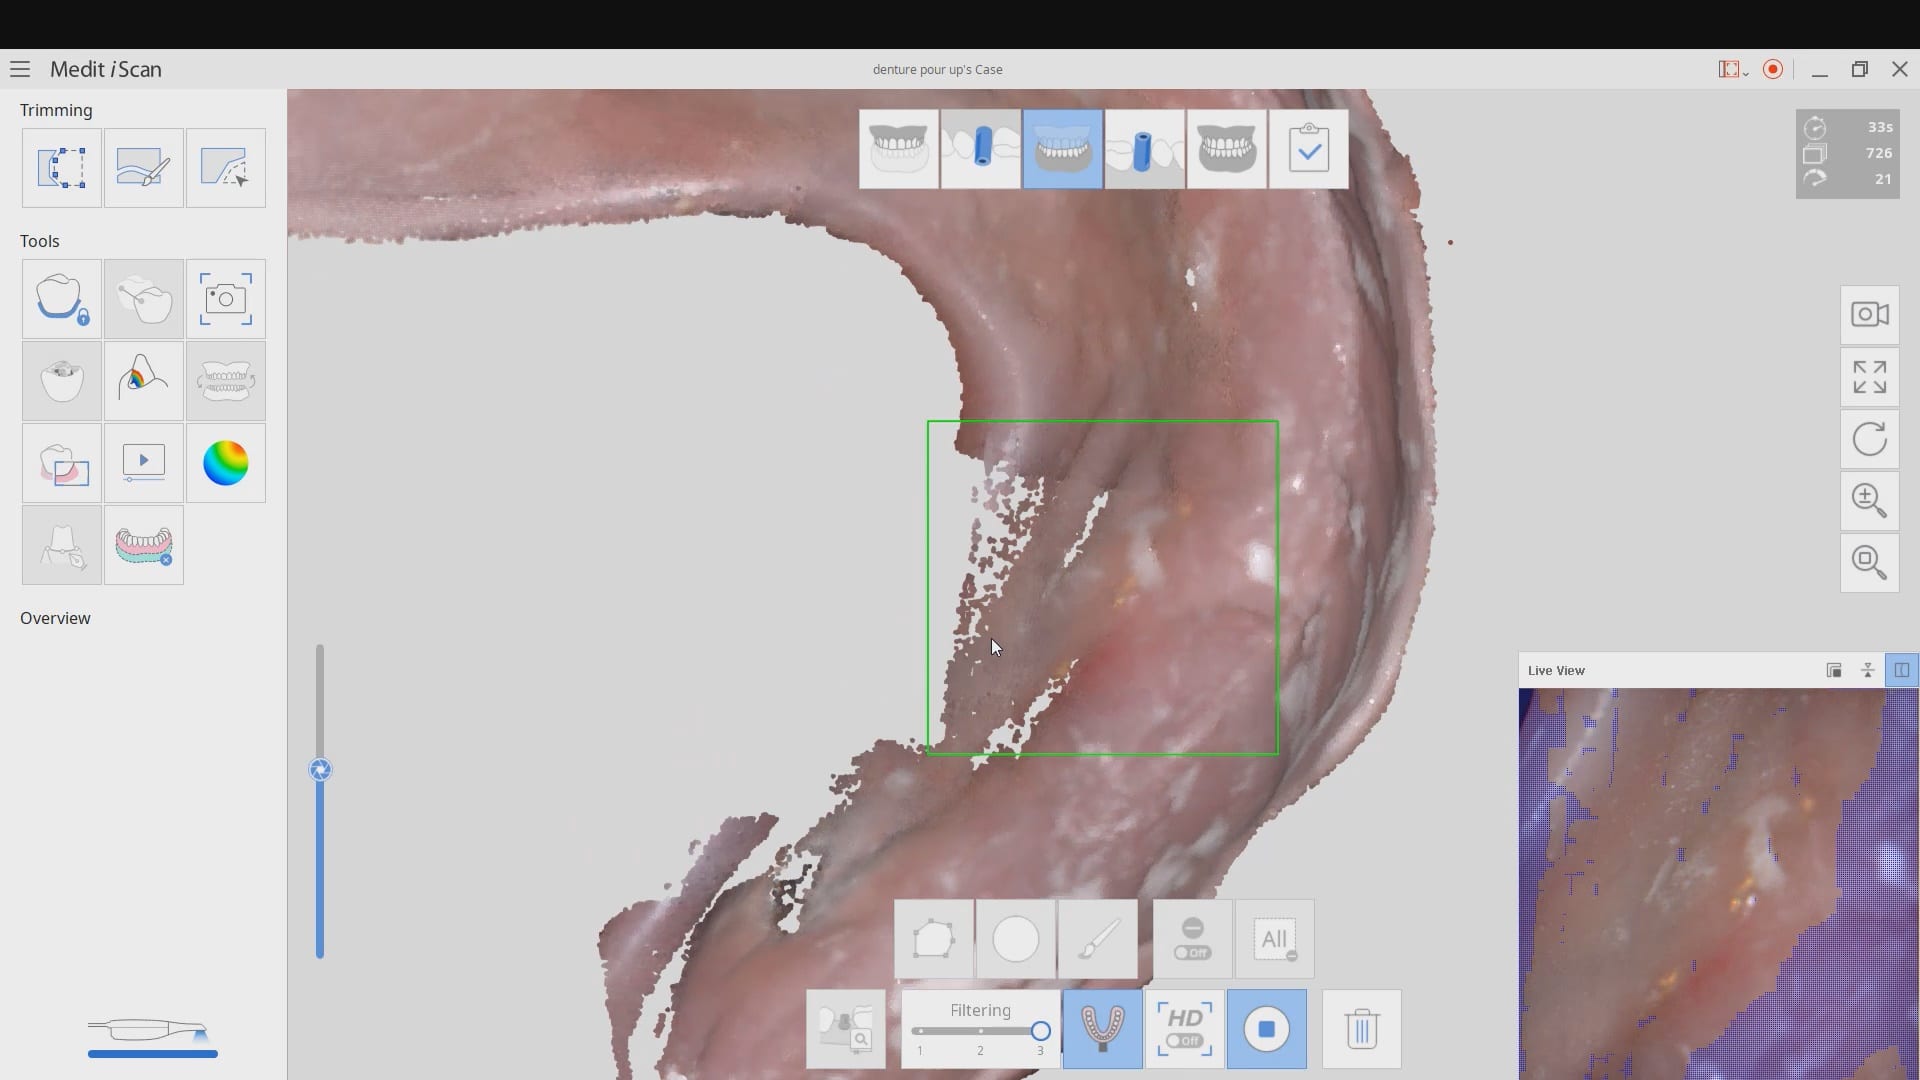Image resolution: width=1920 pixels, height=1080 pixels.
Task: Toggle Live View side panel layout
Action: (x=1901, y=670)
